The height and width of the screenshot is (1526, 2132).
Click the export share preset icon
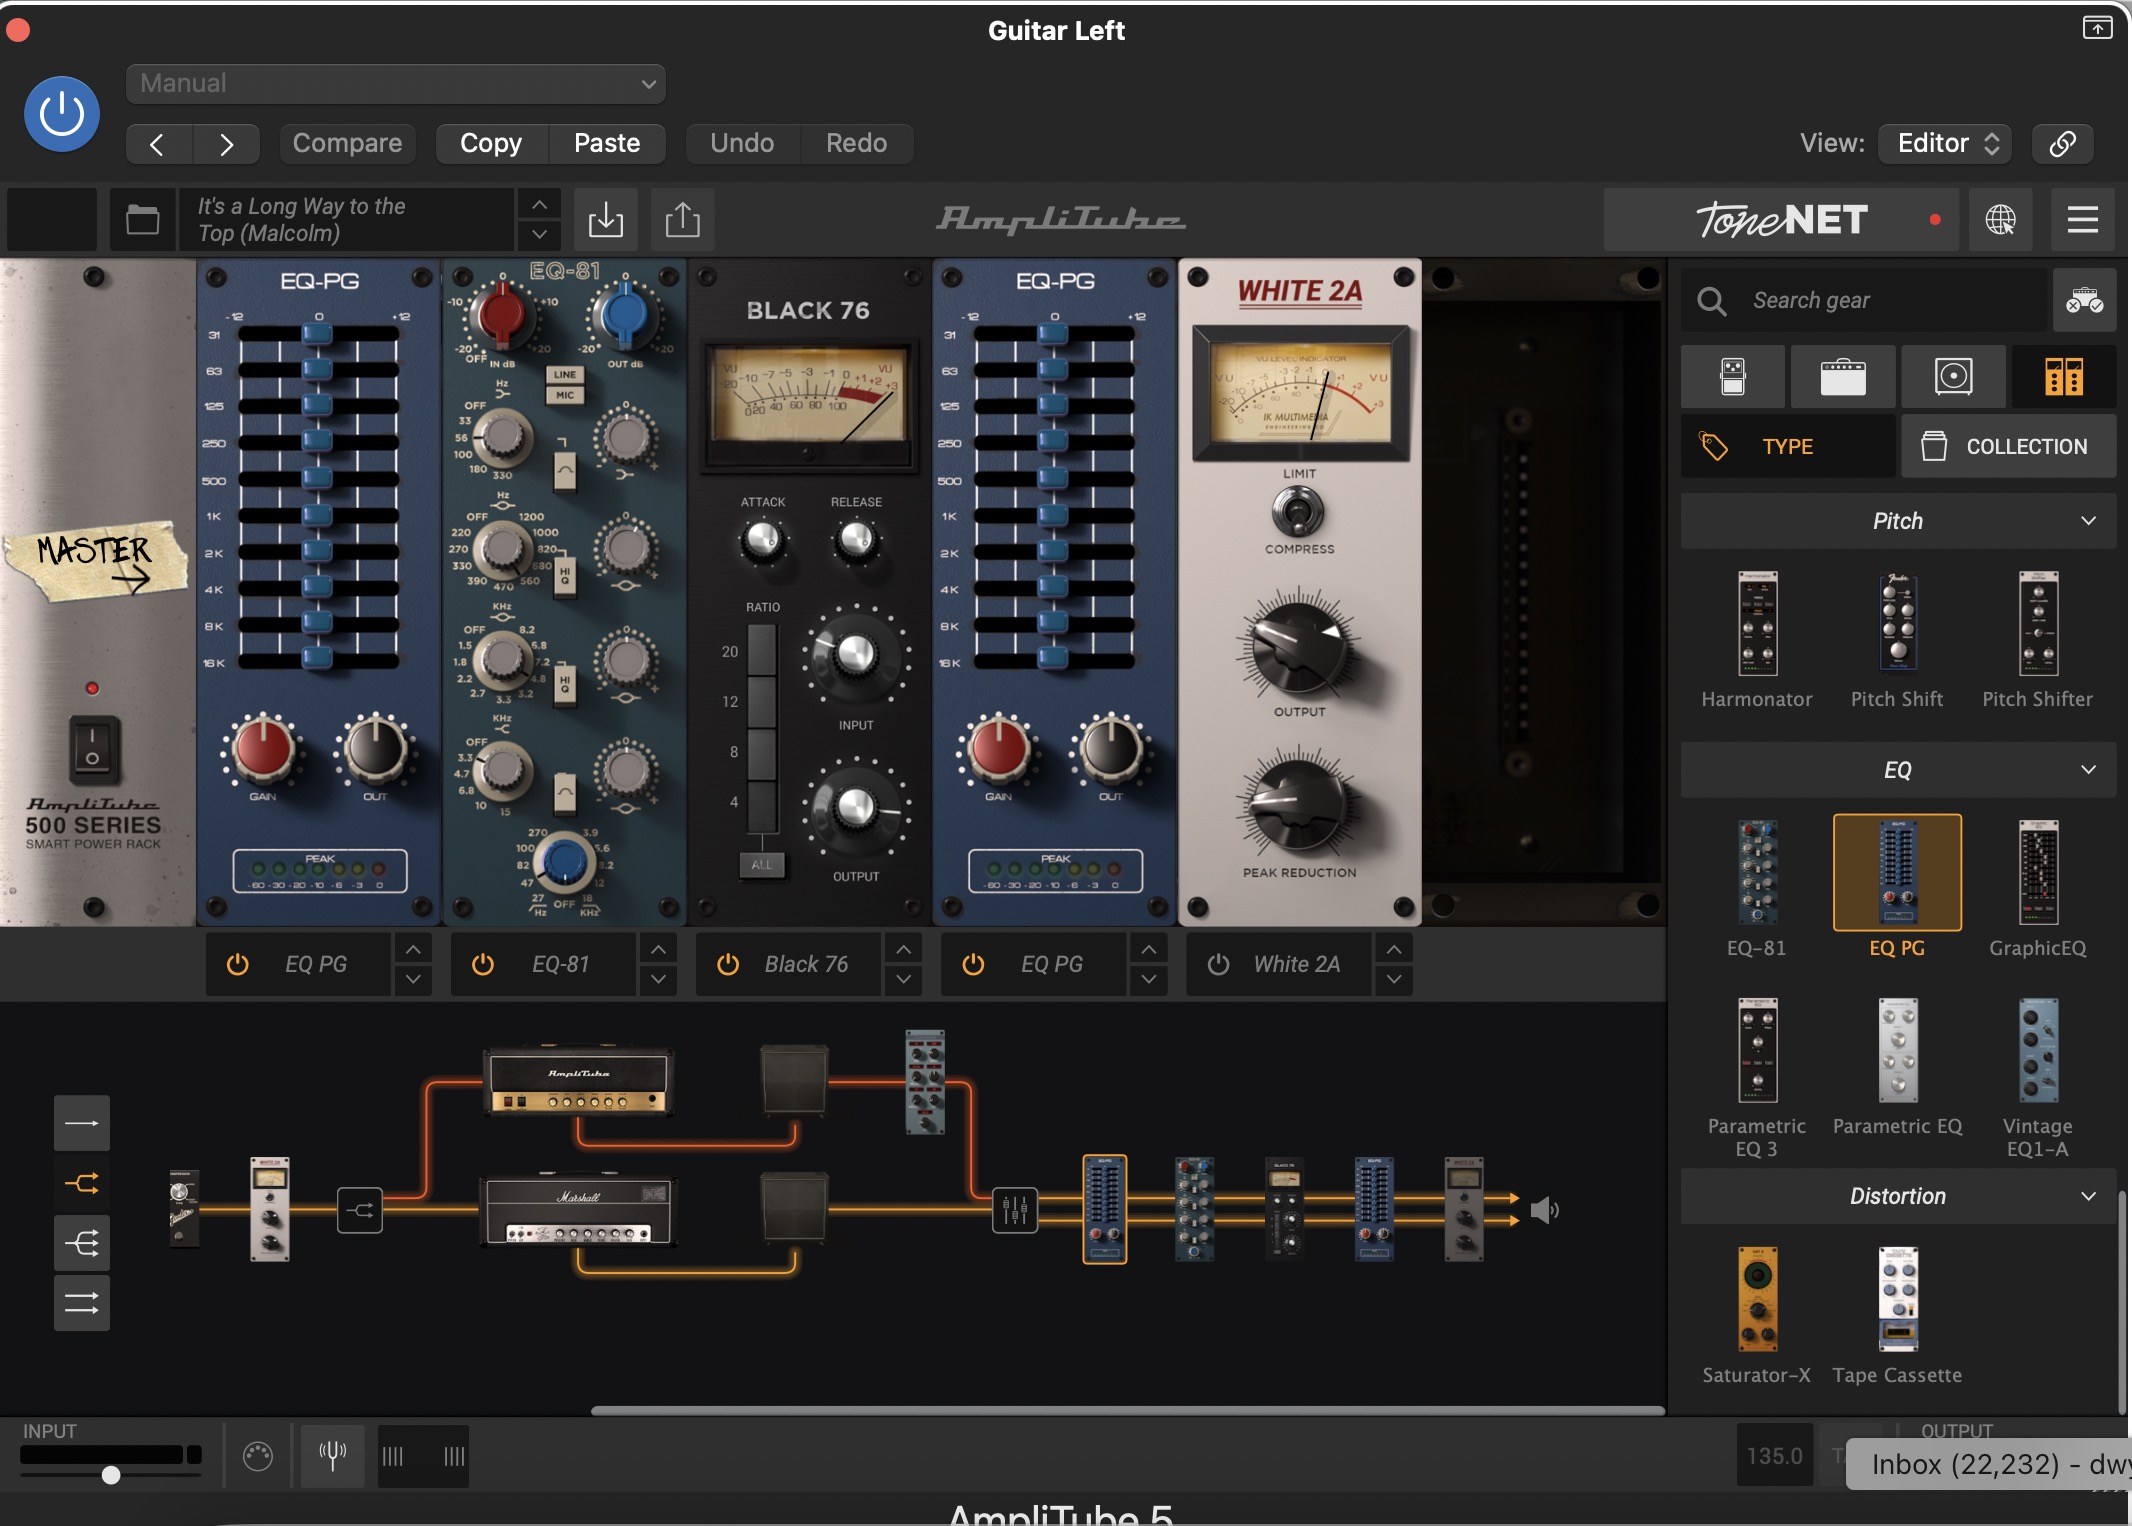coord(682,219)
